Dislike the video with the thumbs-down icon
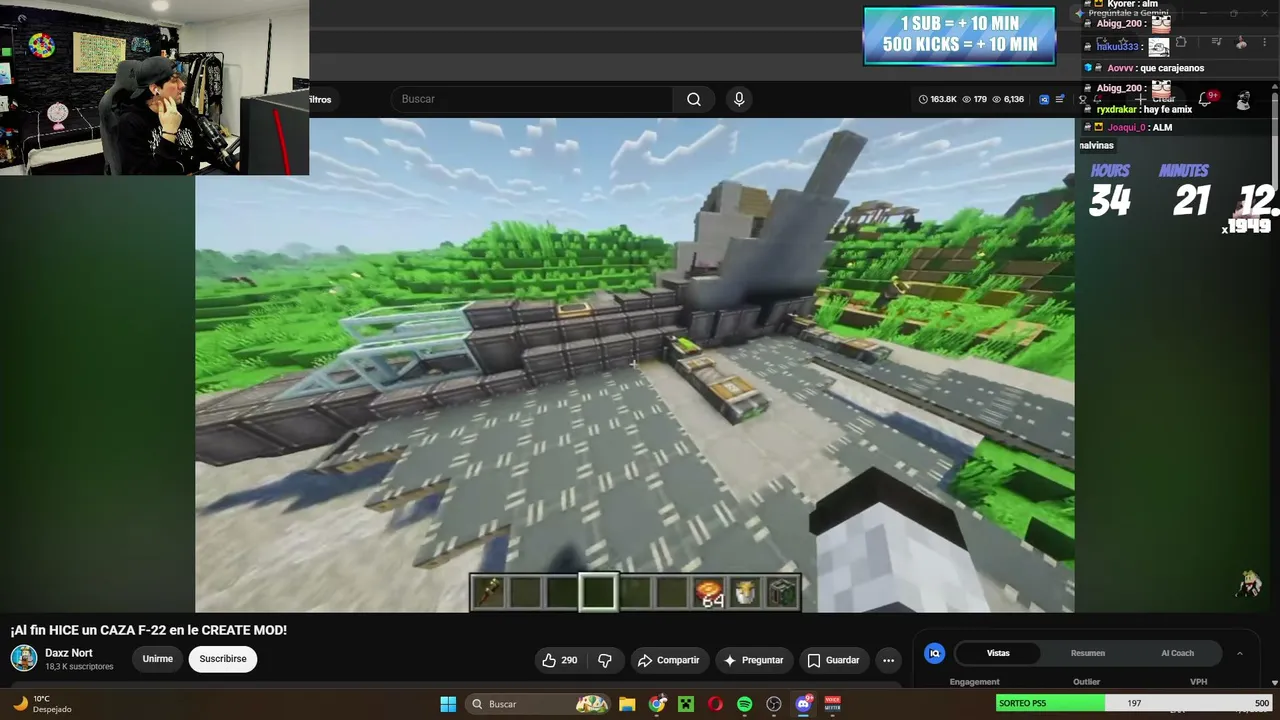The height and width of the screenshot is (720, 1280). coord(605,660)
